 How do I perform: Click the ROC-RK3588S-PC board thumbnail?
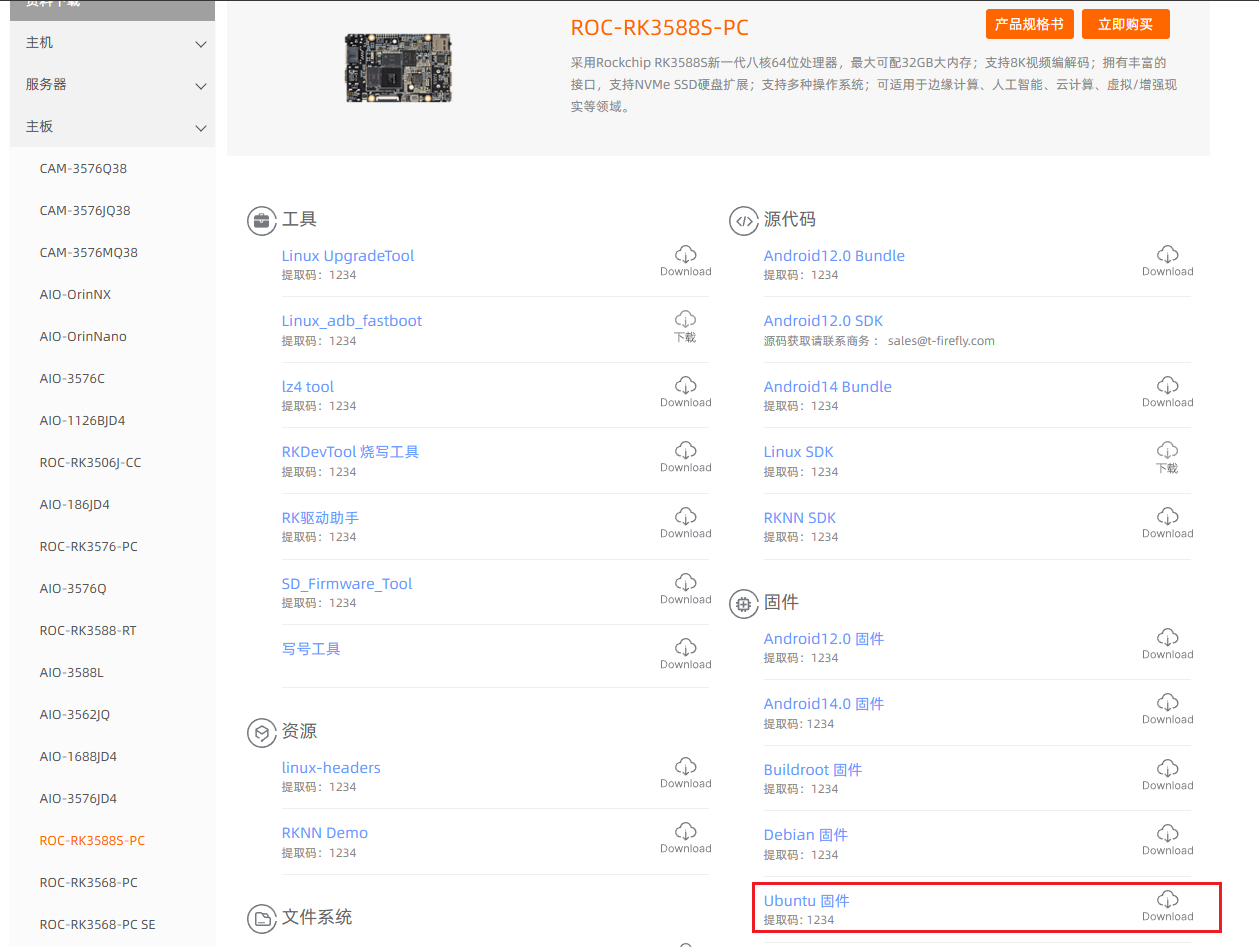[398, 67]
